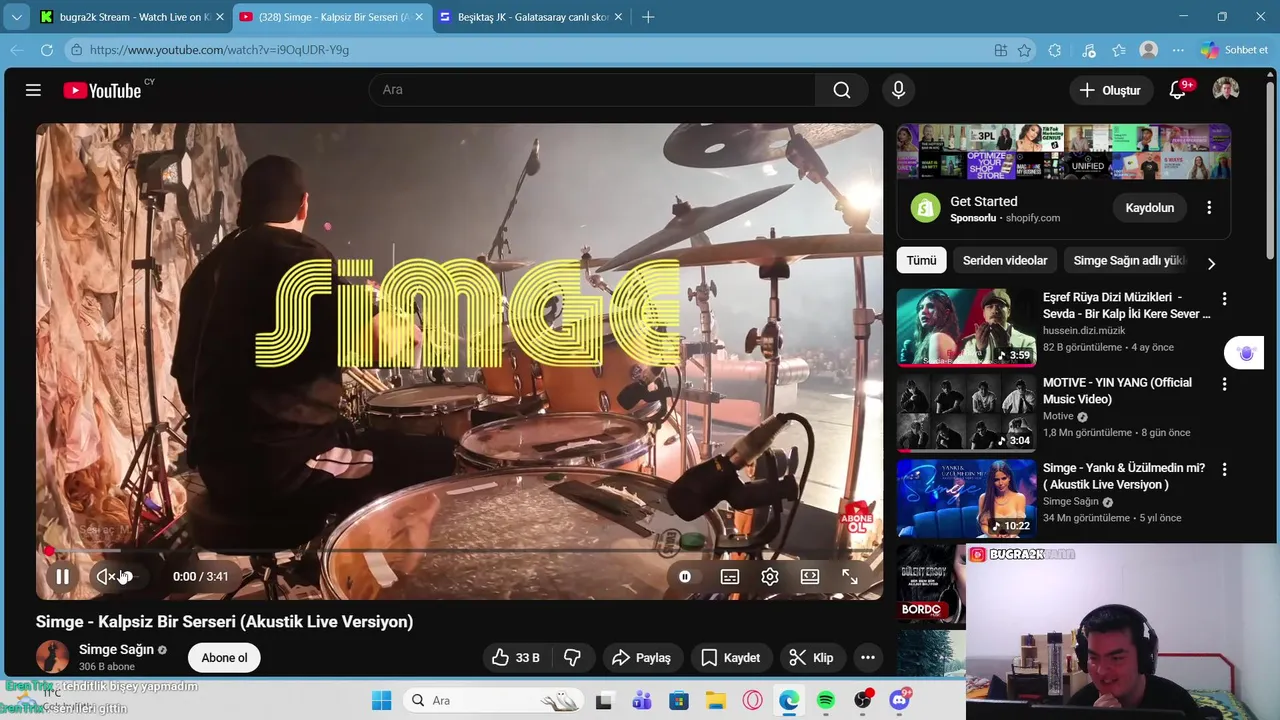Like the video with 33 B likes

pos(516,658)
